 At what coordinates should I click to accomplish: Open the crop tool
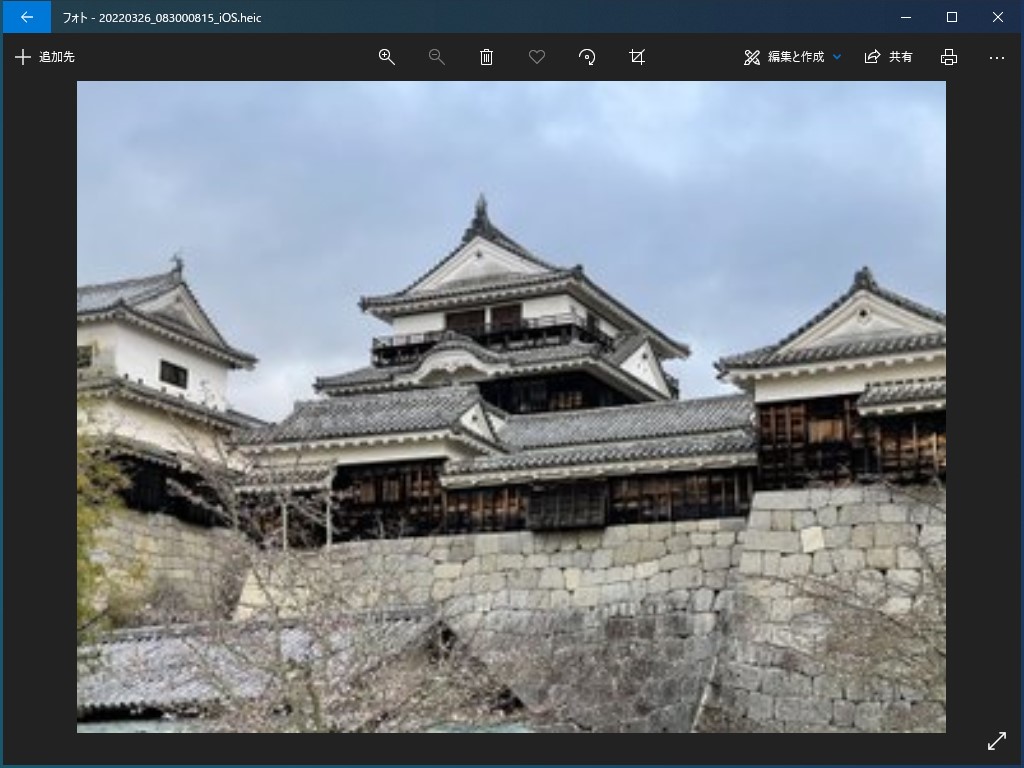click(637, 57)
